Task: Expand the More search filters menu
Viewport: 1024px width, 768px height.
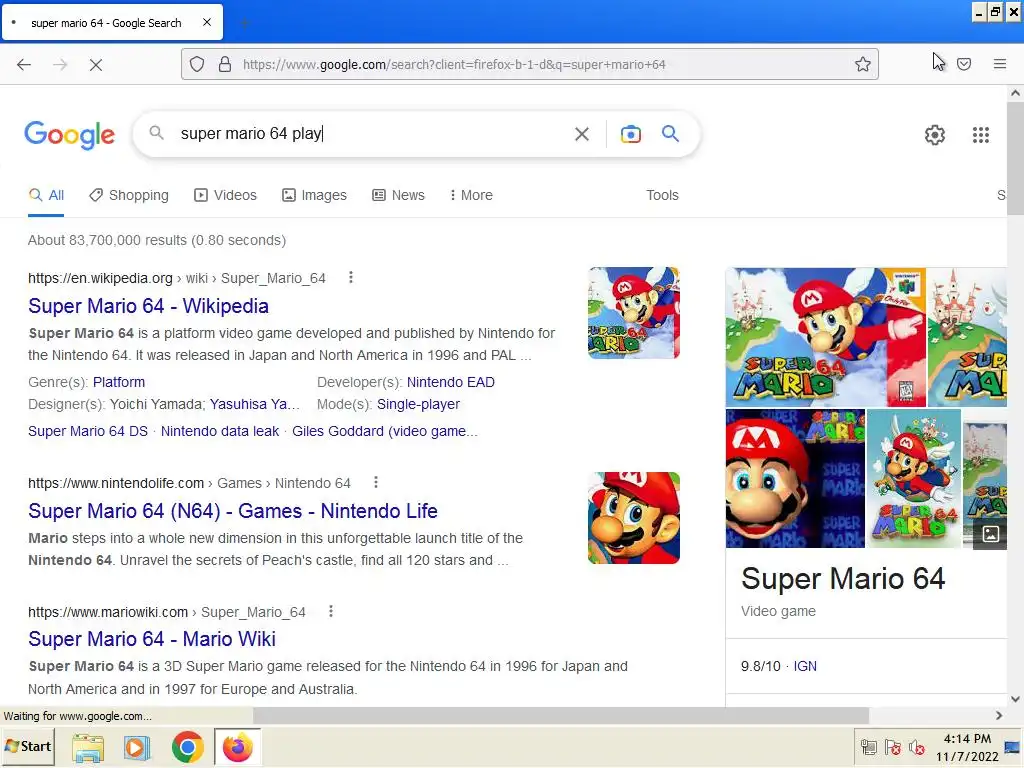Action: (471, 195)
